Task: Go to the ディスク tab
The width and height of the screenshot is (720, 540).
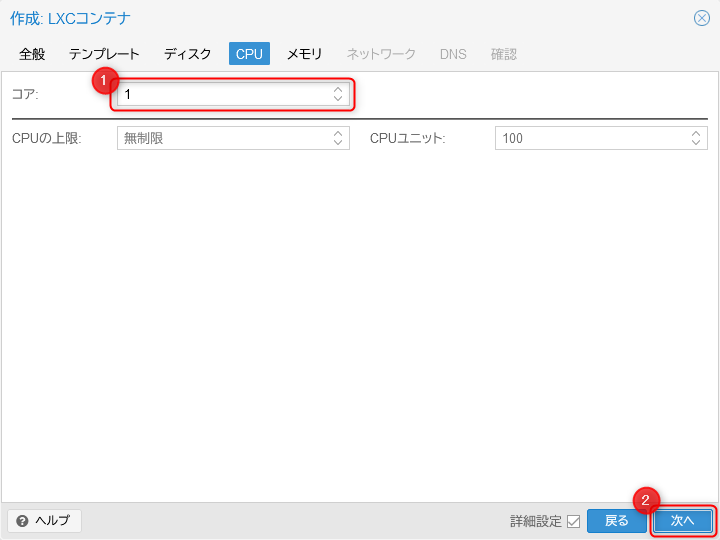Action: tap(188, 54)
